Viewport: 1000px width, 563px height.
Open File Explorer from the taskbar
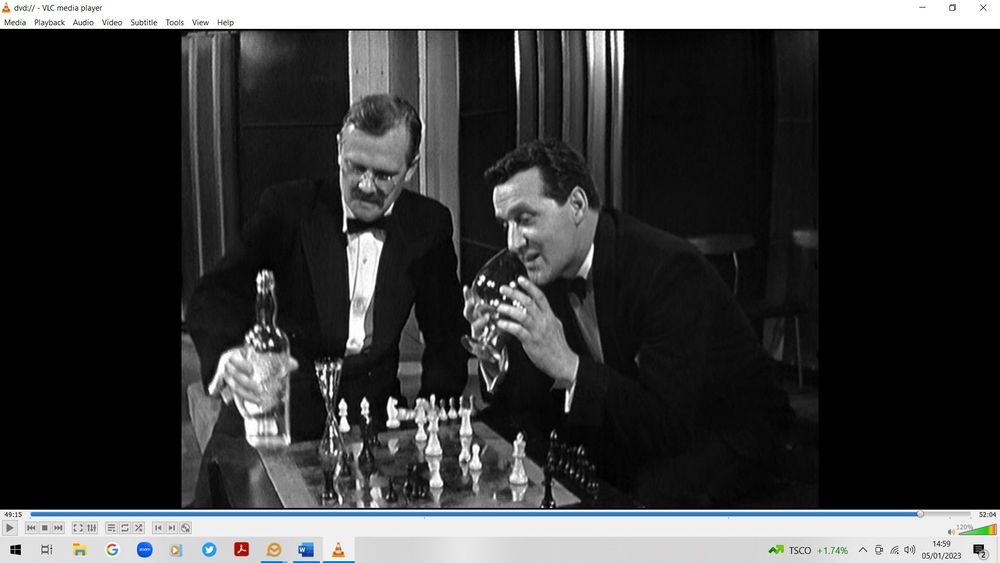click(79, 550)
